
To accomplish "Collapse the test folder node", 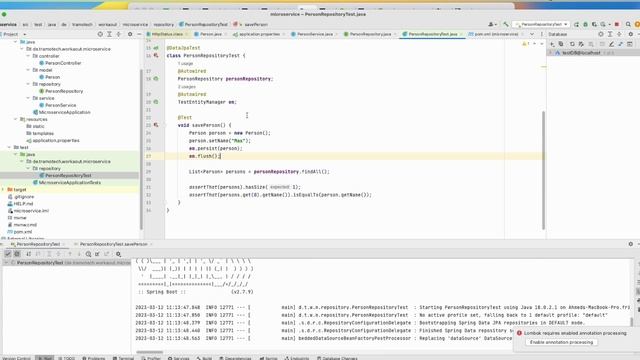I will pos(9,147).
